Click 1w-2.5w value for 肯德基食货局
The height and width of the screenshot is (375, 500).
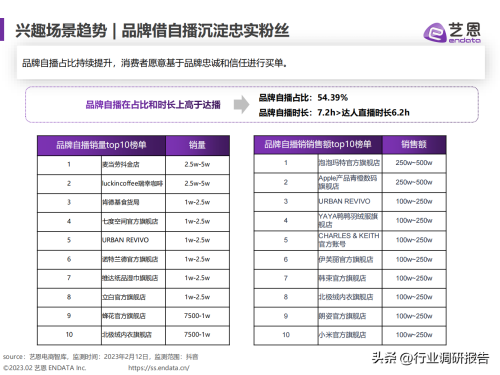[197, 202]
